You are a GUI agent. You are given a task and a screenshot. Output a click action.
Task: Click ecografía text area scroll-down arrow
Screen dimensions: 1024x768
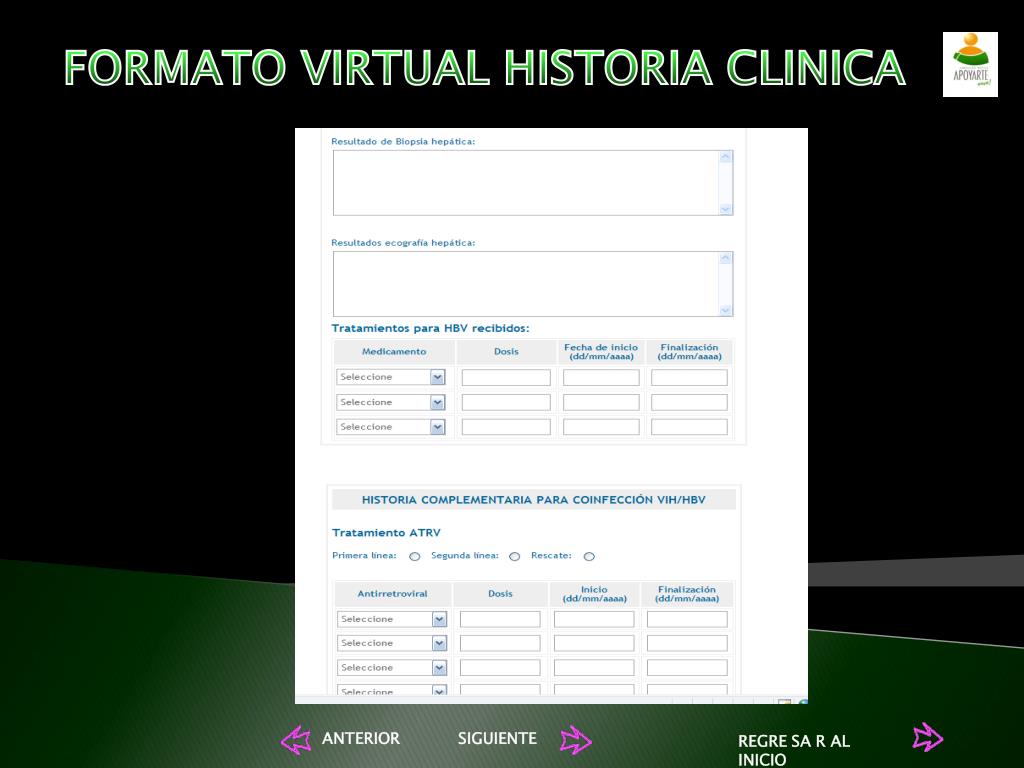(x=725, y=310)
